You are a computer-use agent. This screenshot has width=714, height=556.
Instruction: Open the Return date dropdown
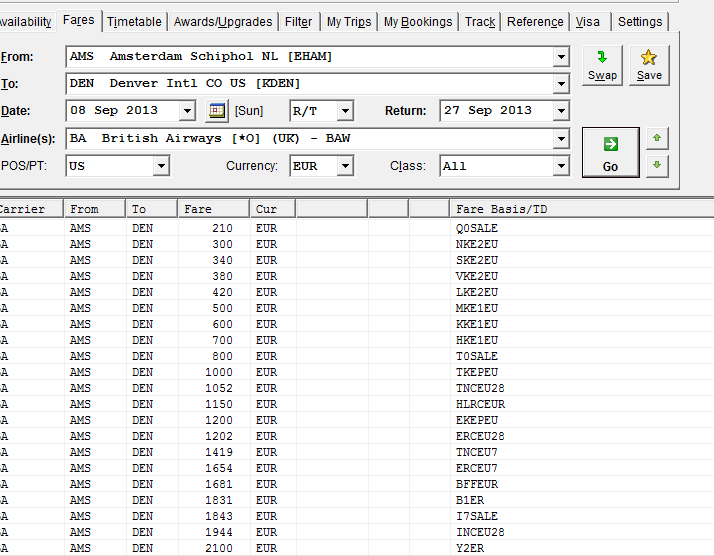coord(561,111)
